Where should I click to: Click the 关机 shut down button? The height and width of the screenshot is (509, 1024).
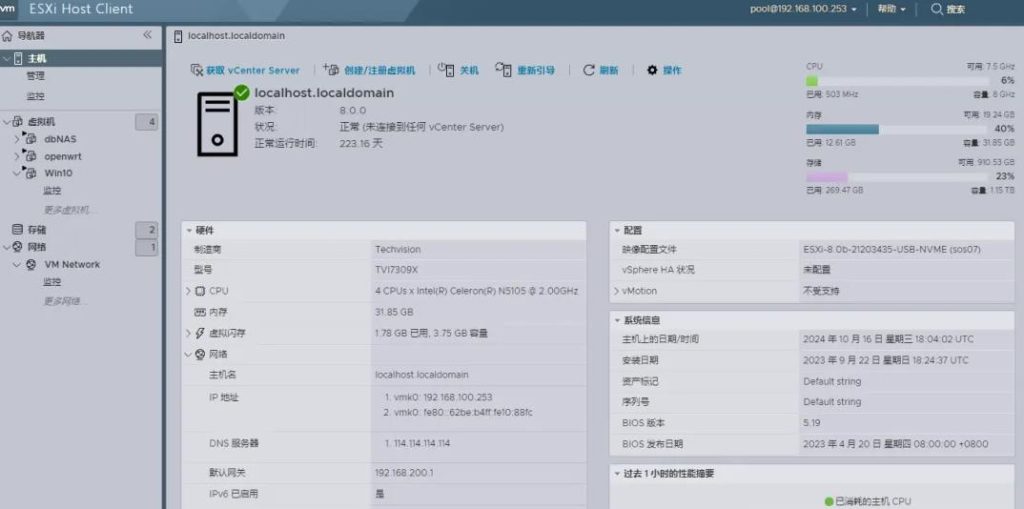pyautogui.click(x=458, y=70)
